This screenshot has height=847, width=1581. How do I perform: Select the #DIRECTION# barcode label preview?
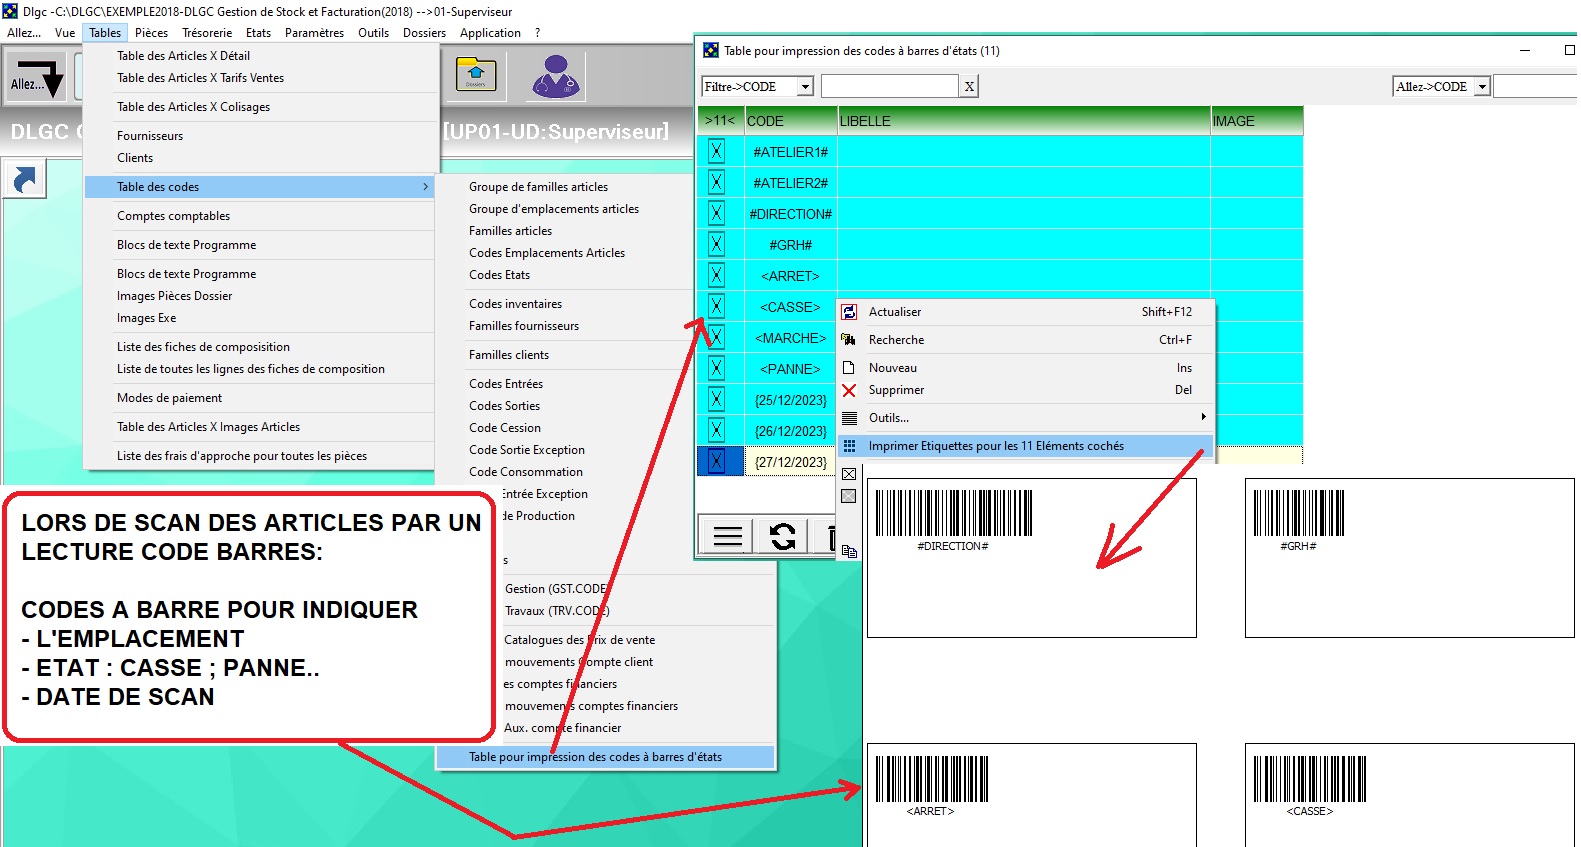tap(1031, 558)
